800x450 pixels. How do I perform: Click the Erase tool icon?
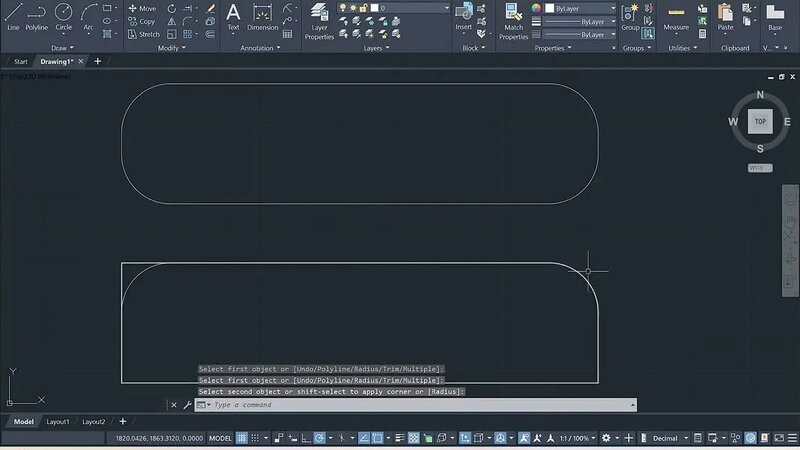(210, 8)
